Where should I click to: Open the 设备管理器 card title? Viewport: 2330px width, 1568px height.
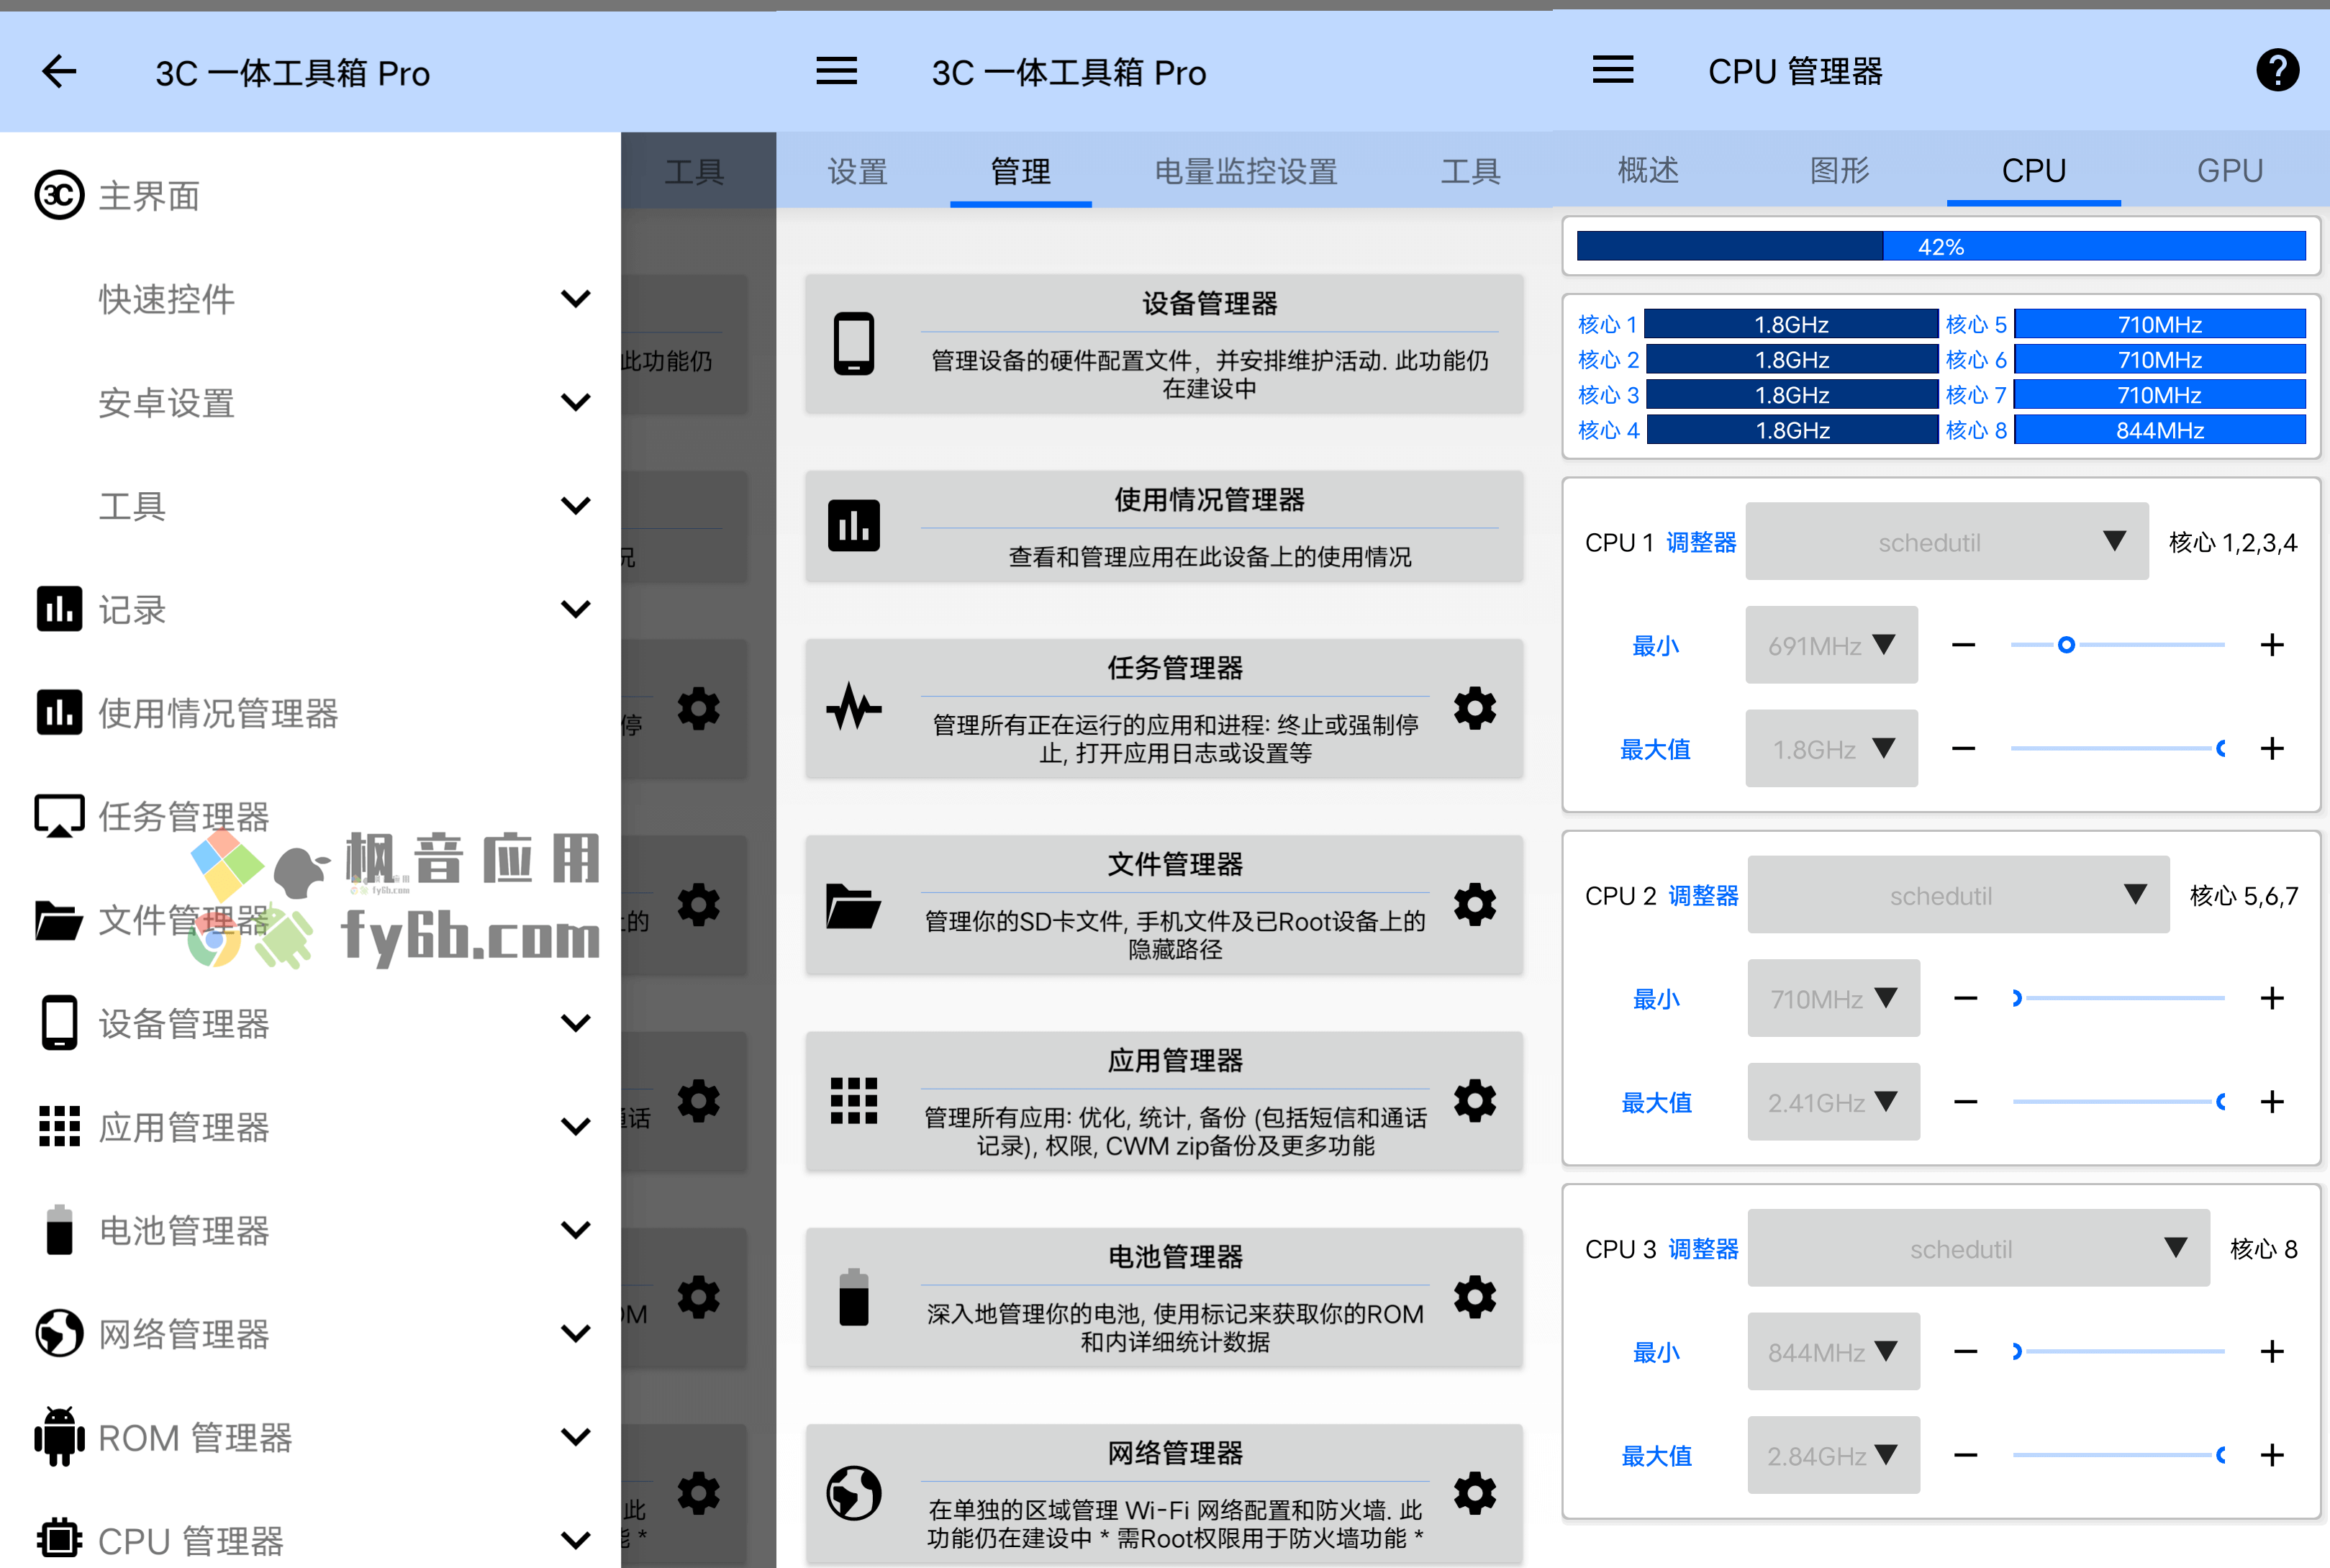tap(1209, 303)
